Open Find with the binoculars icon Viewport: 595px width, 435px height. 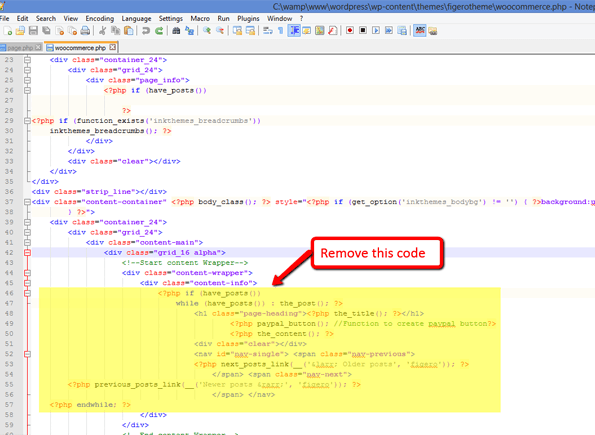pos(176,31)
